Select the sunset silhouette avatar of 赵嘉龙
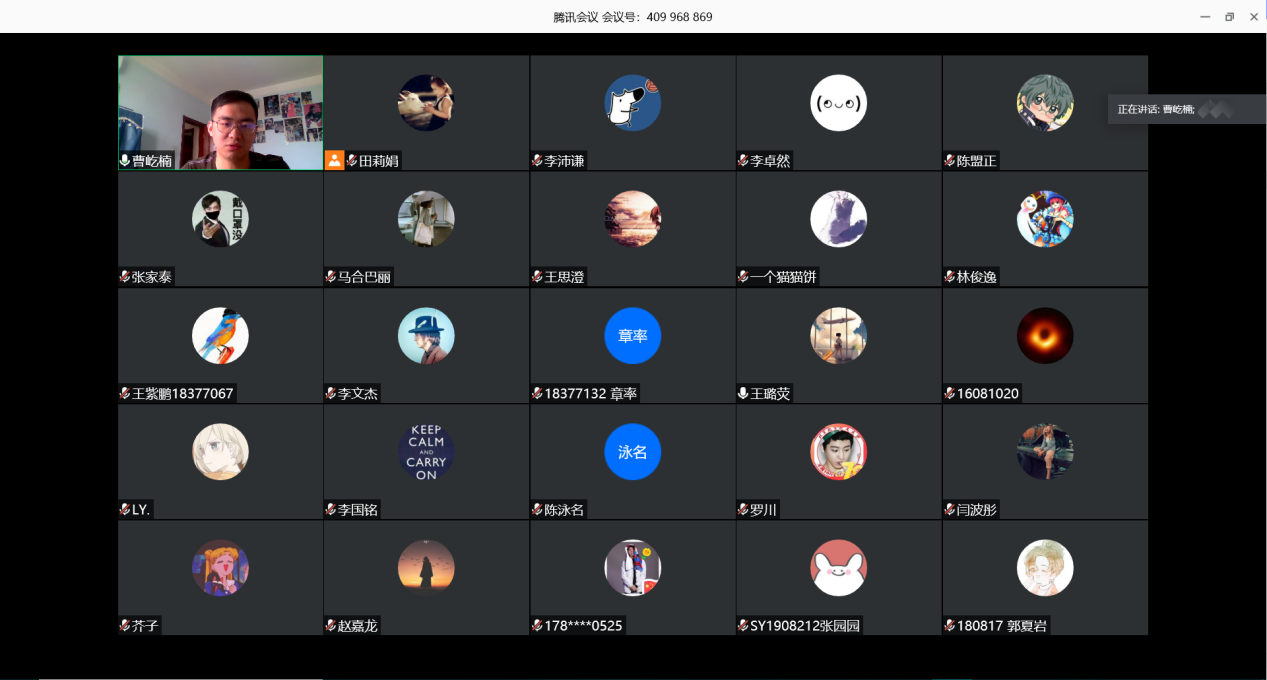This screenshot has height=680, width=1267. [426, 568]
